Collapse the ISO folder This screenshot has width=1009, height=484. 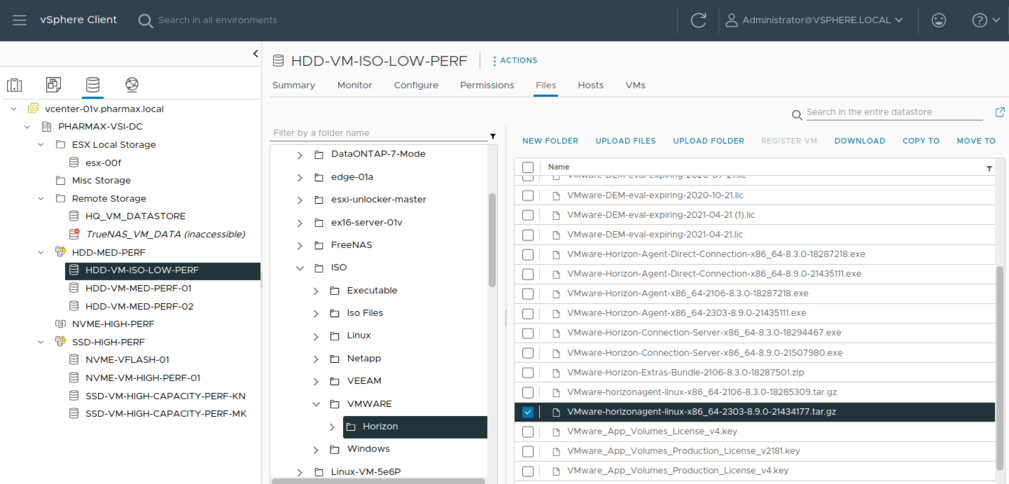click(300, 268)
